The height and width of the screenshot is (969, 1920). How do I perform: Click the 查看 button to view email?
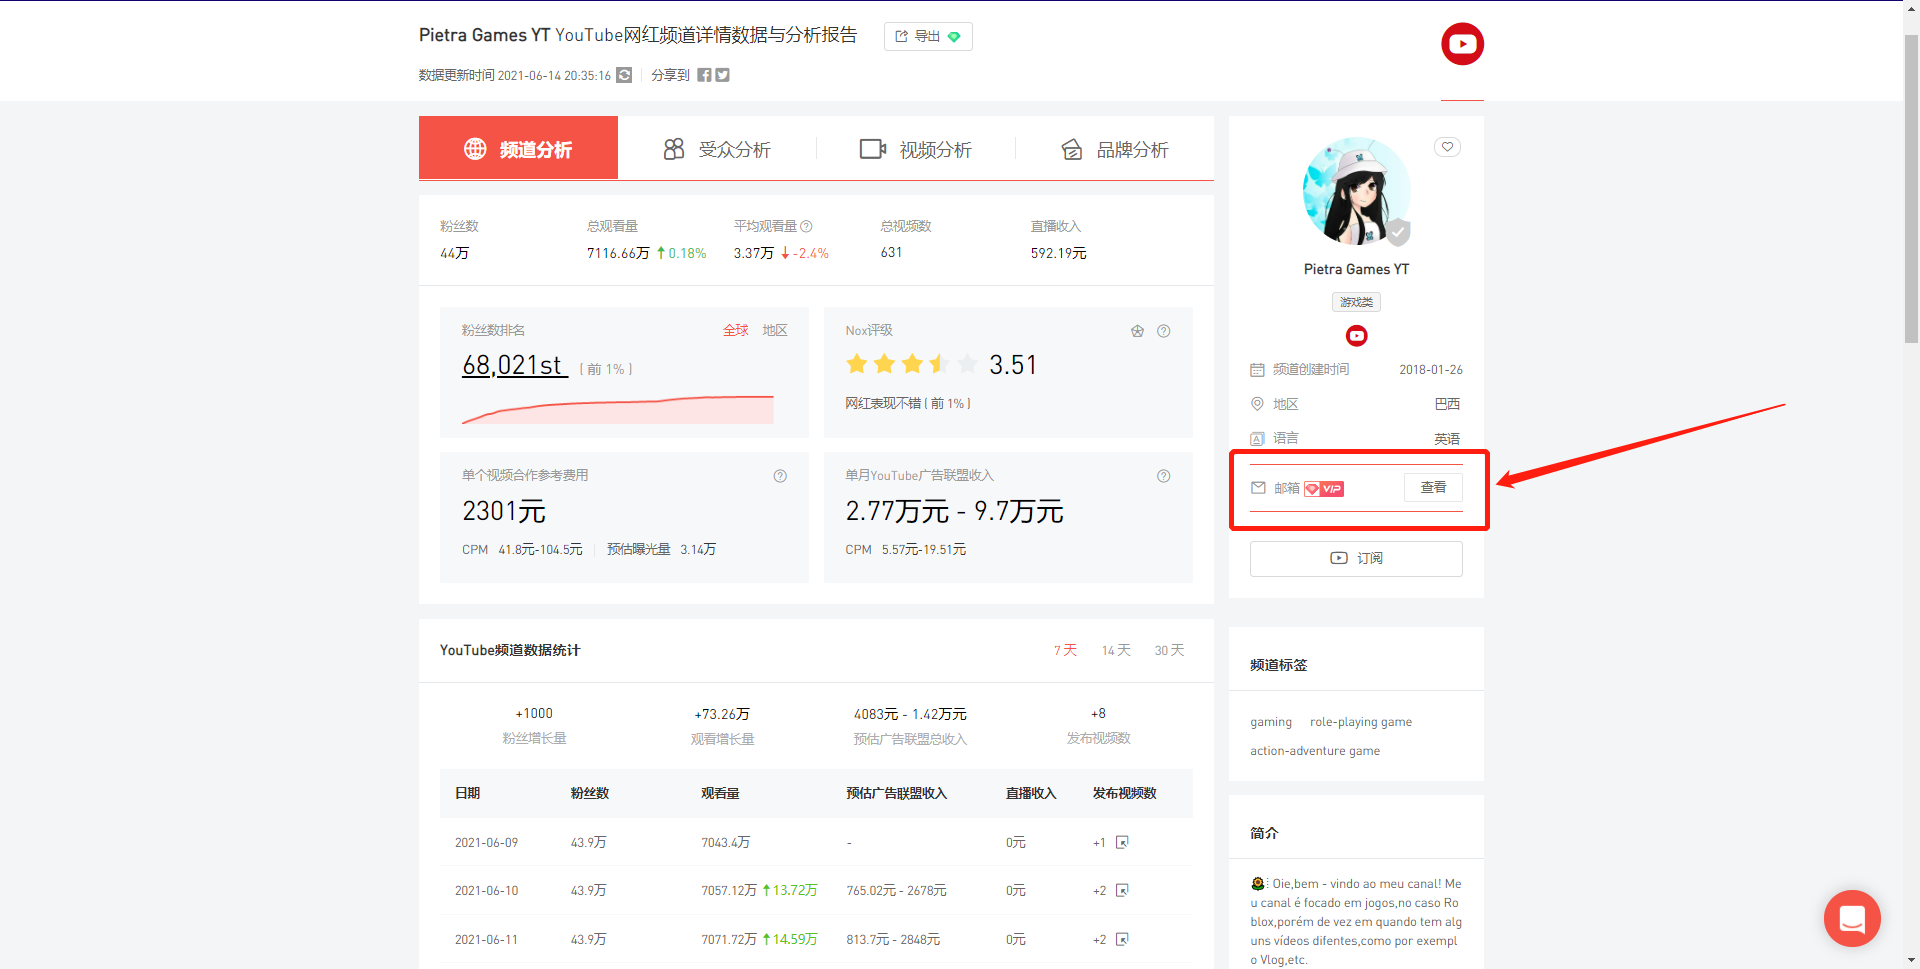pyautogui.click(x=1433, y=487)
